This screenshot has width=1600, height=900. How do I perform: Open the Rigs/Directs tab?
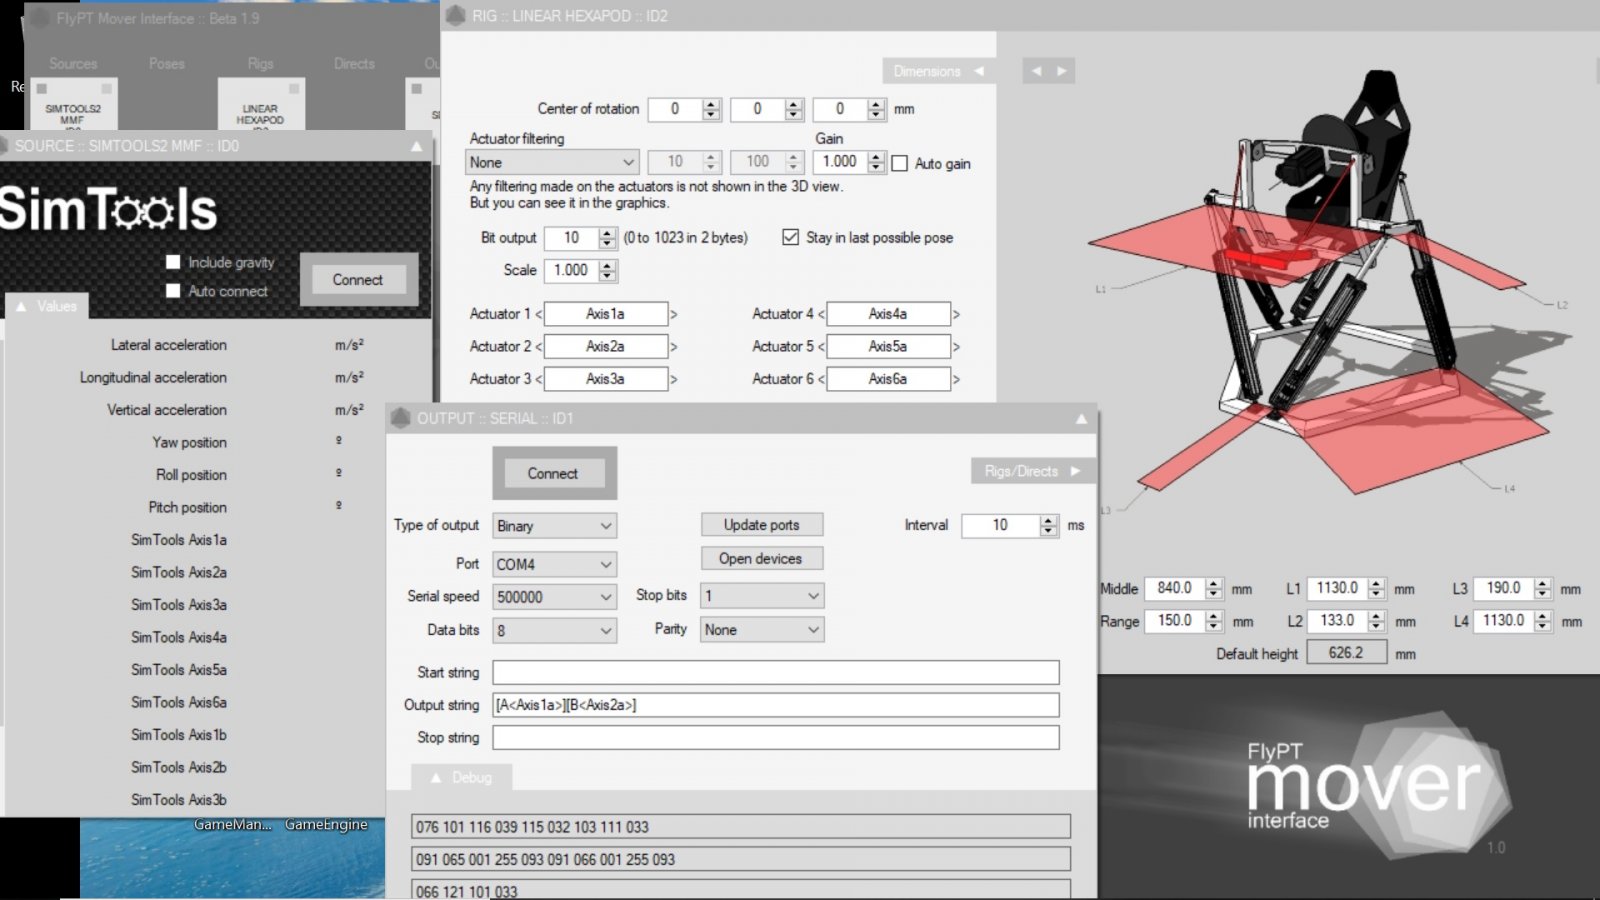(1031, 471)
